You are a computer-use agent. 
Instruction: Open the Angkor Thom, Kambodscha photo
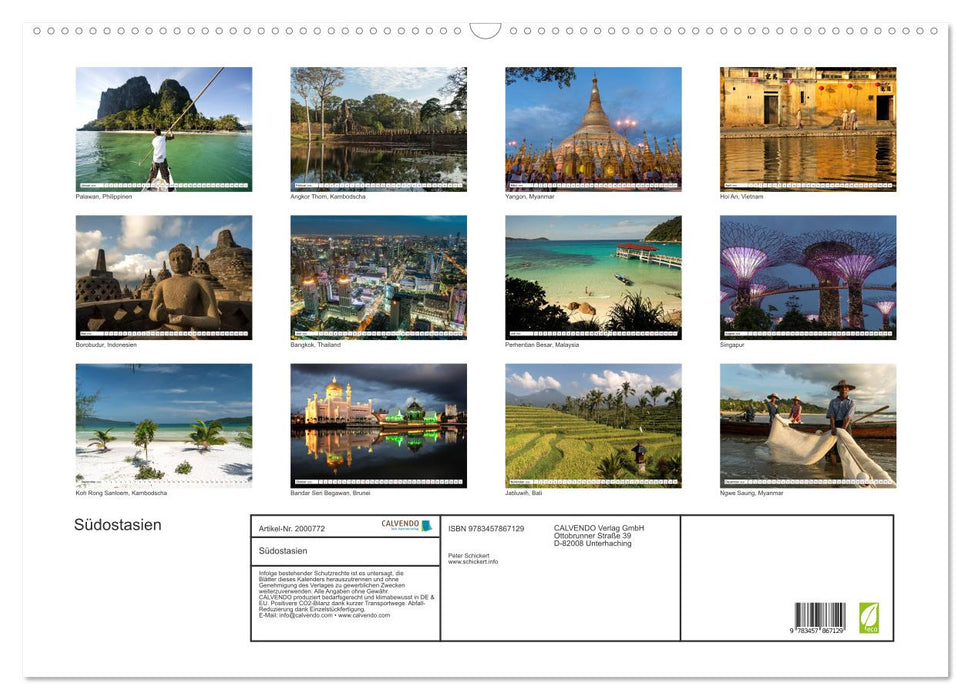[x=378, y=125]
